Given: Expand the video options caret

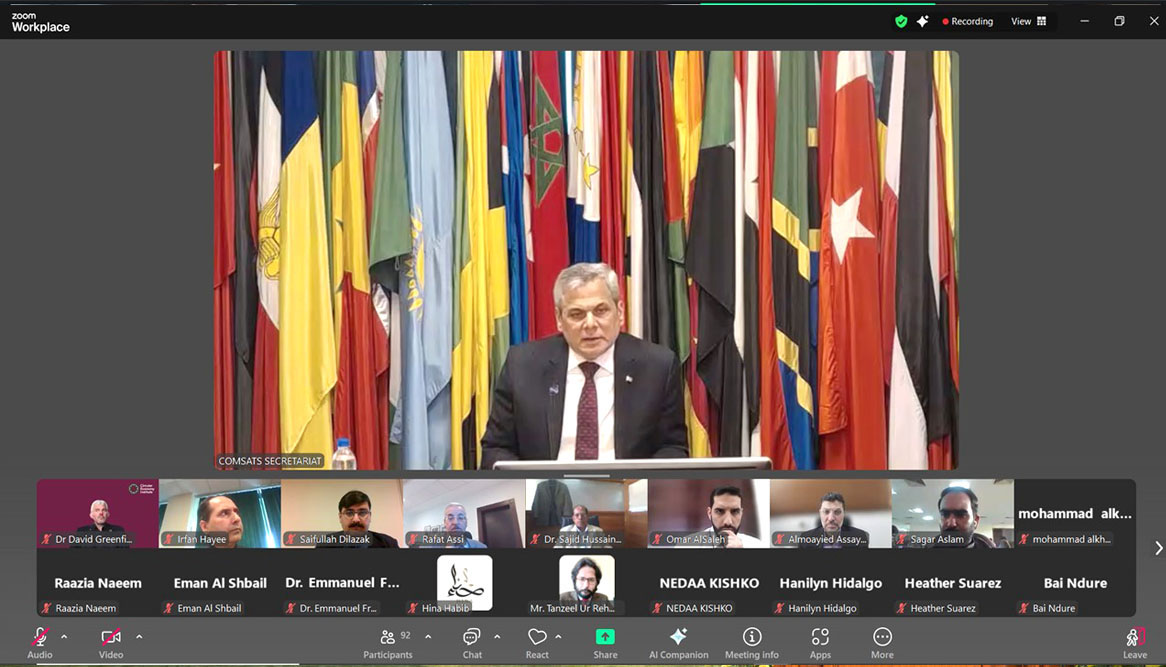Looking at the screenshot, I should [x=139, y=637].
